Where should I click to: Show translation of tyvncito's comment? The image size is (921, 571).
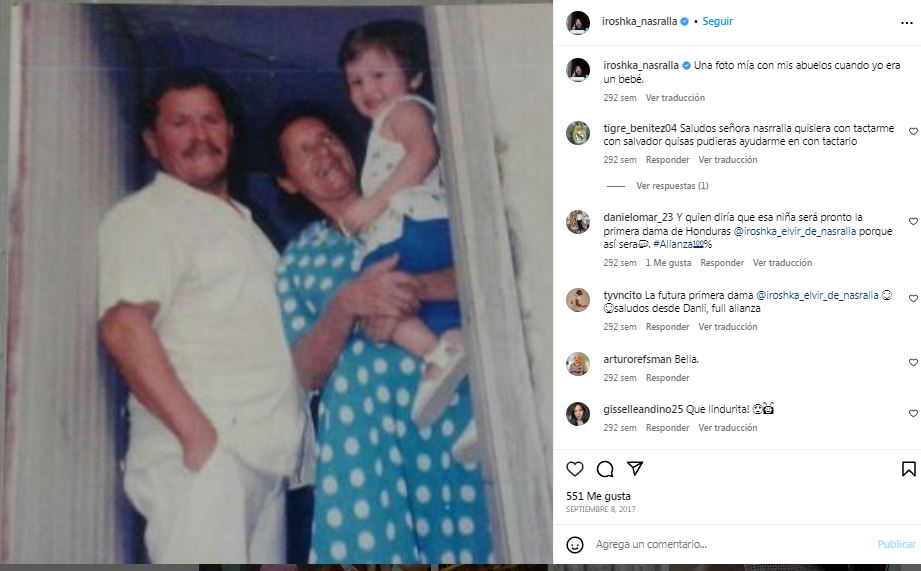[x=727, y=327]
